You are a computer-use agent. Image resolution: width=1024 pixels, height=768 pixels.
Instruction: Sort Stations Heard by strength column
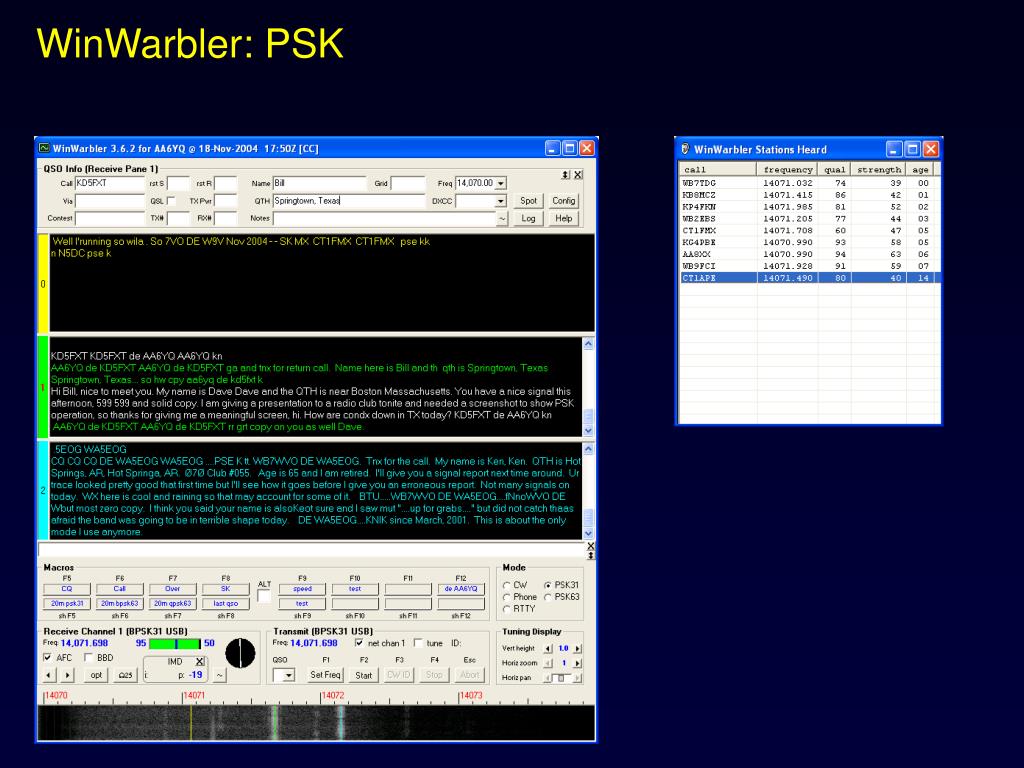coord(878,169)
